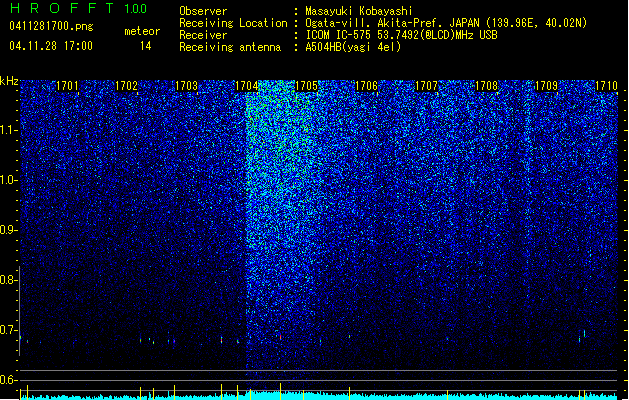Click the 'meteor' label
Image resolution: width=629 pixels, height=400 pixels.
tap(142, 31)
